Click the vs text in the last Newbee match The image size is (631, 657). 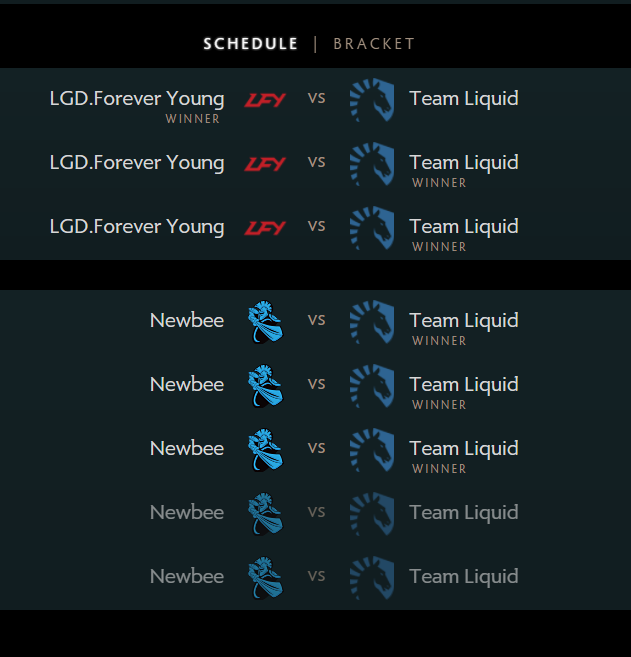316,576
